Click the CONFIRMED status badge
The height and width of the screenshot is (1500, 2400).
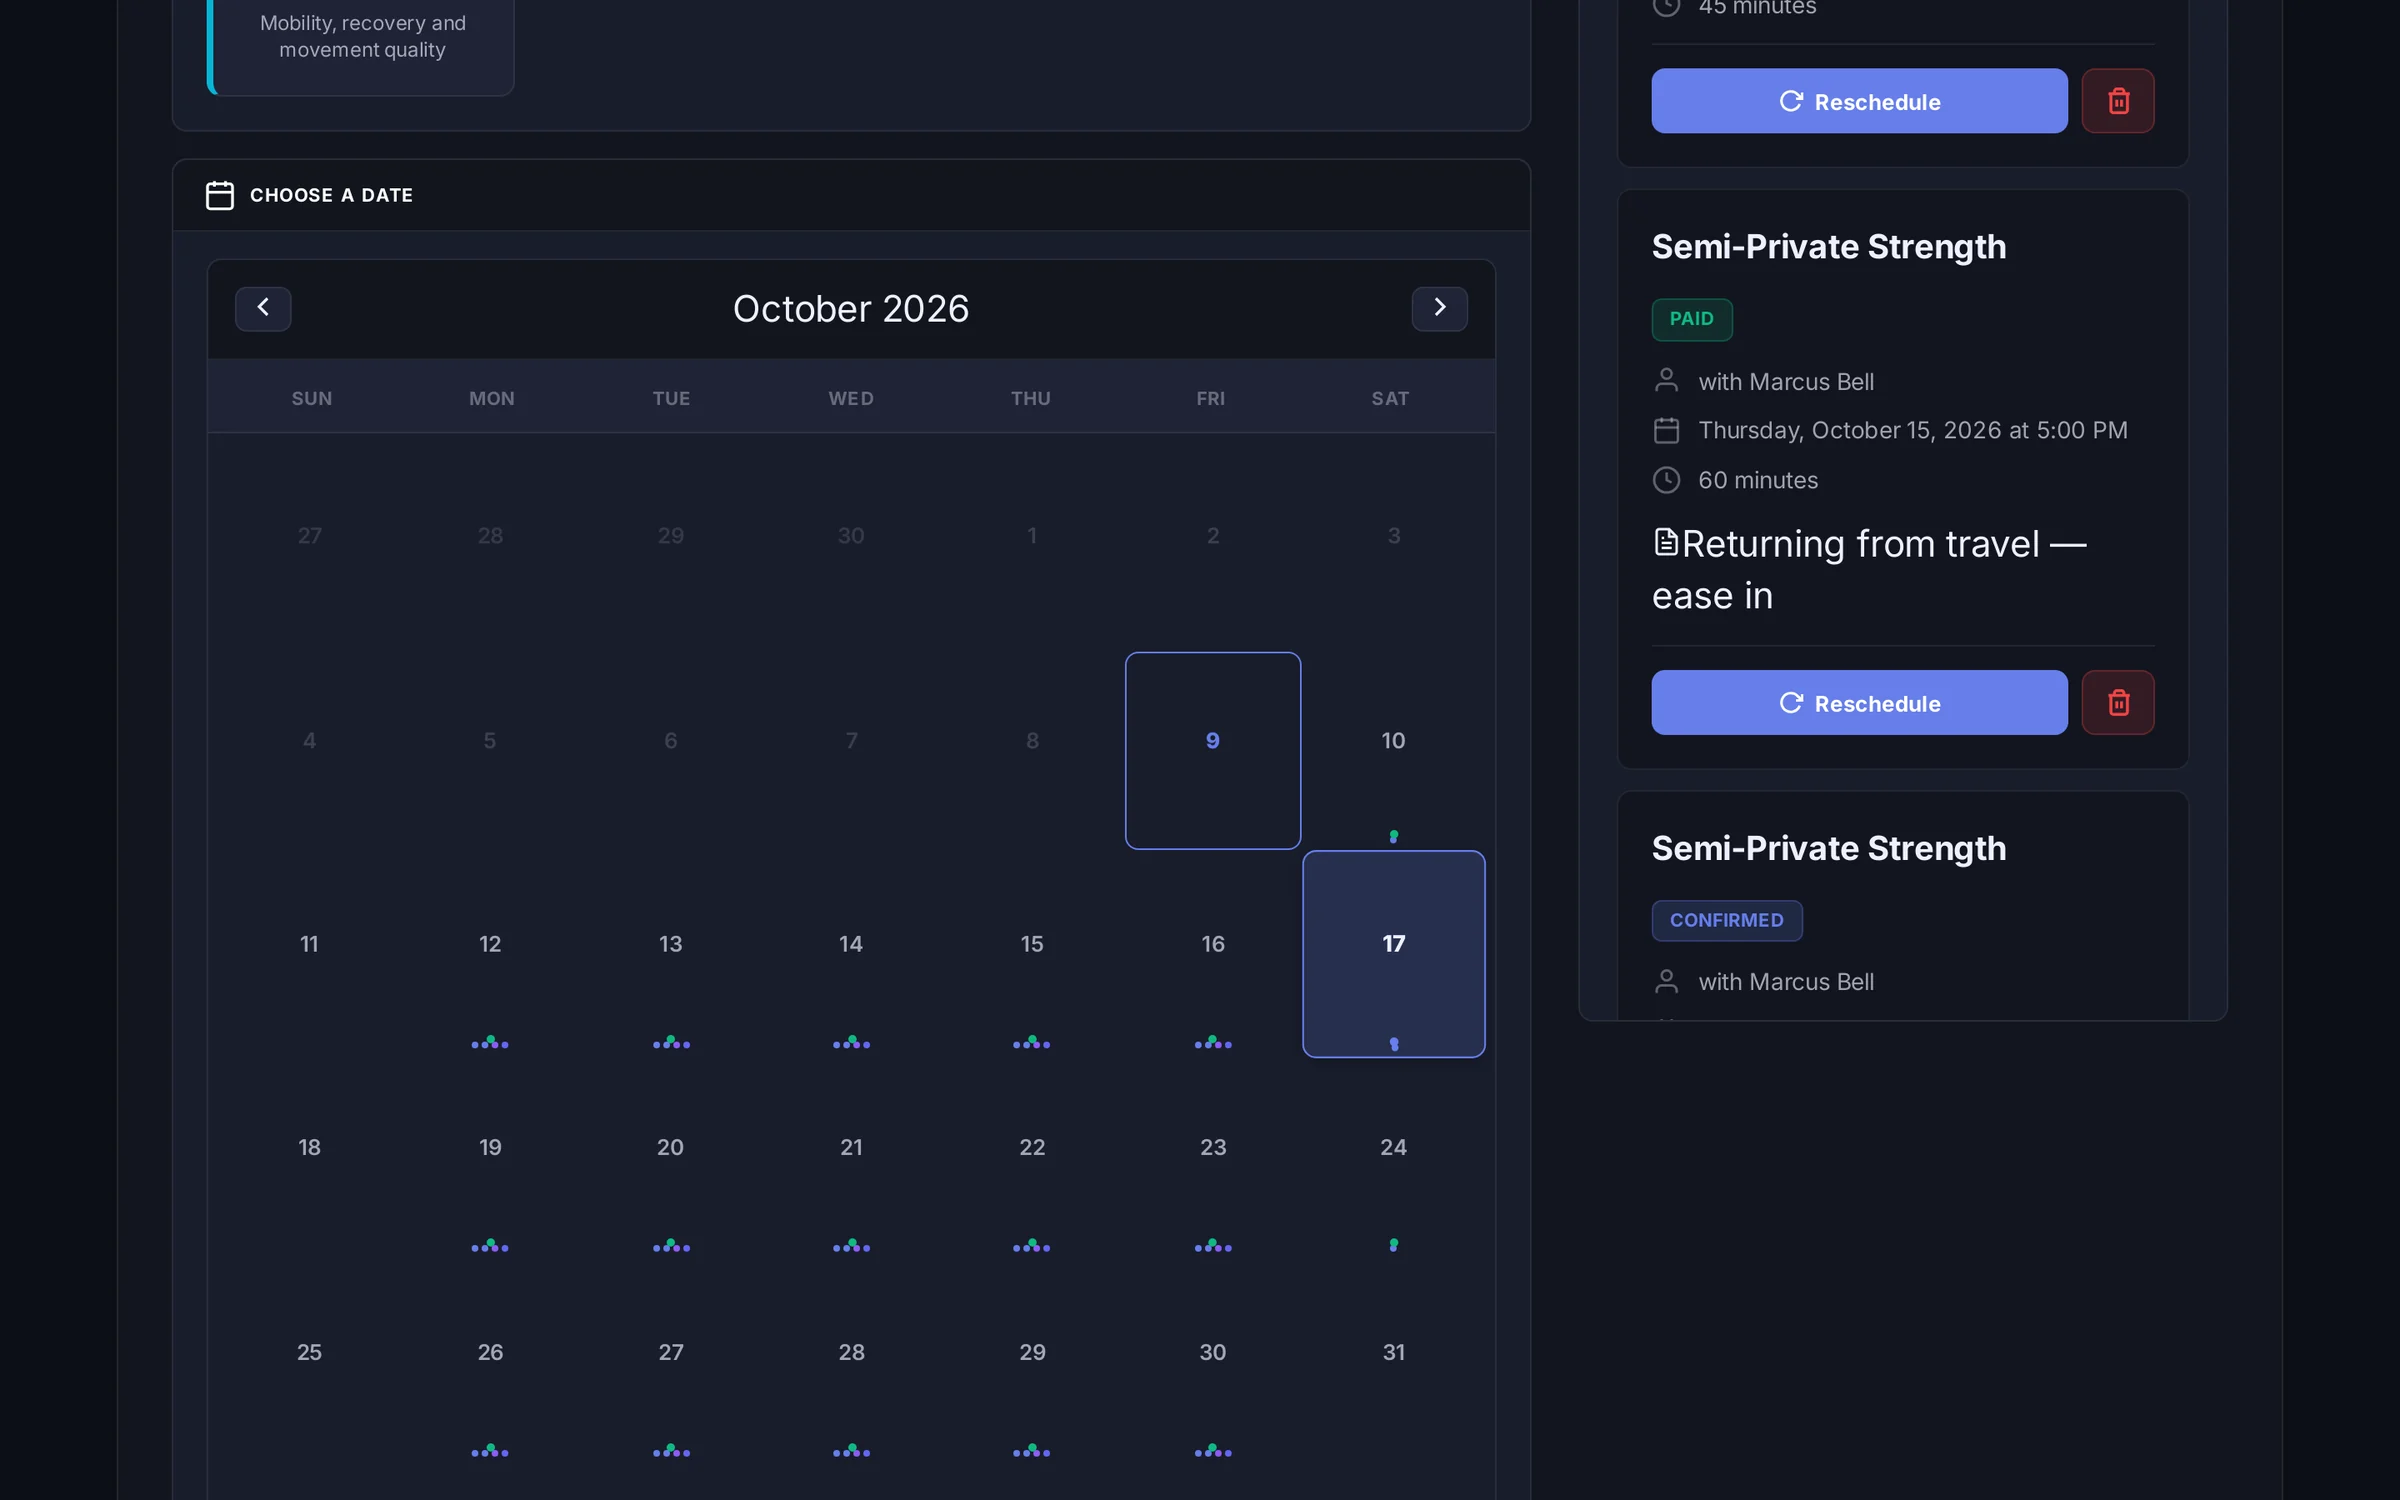pyautogui.click(x=1726, y=920)
